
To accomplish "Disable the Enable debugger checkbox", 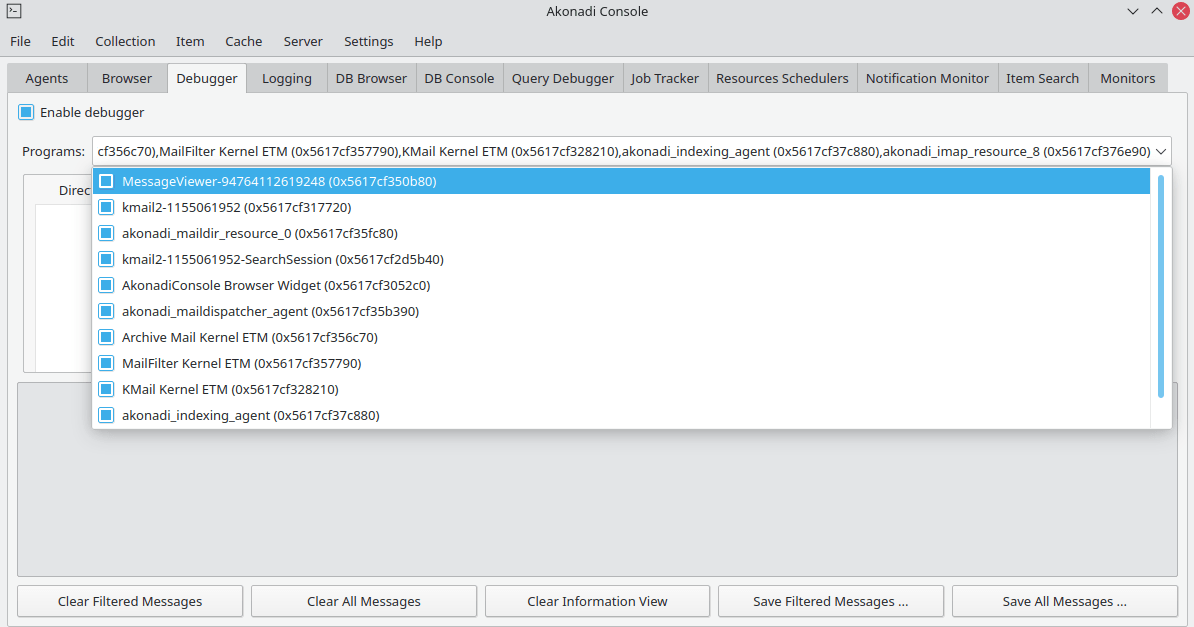I will pos(27,113).
